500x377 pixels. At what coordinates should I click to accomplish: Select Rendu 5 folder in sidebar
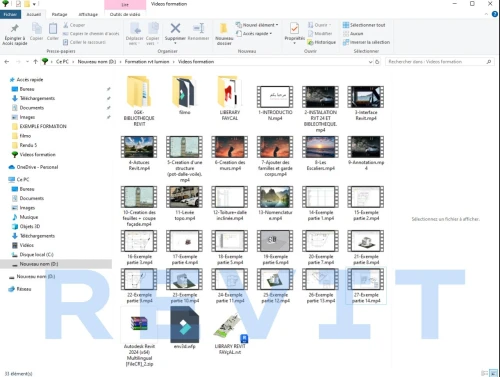pyautogui.click(x=28, y=145)
